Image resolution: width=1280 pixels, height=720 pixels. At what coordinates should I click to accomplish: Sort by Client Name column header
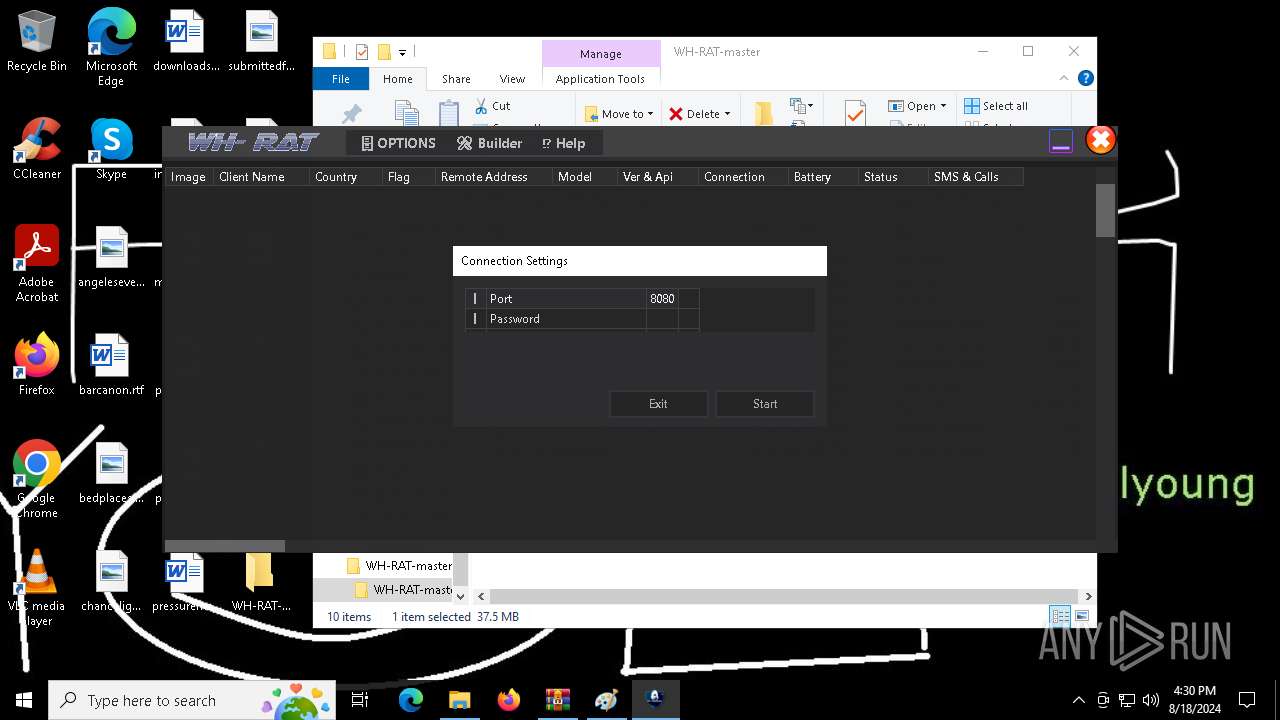click(262, 177)
